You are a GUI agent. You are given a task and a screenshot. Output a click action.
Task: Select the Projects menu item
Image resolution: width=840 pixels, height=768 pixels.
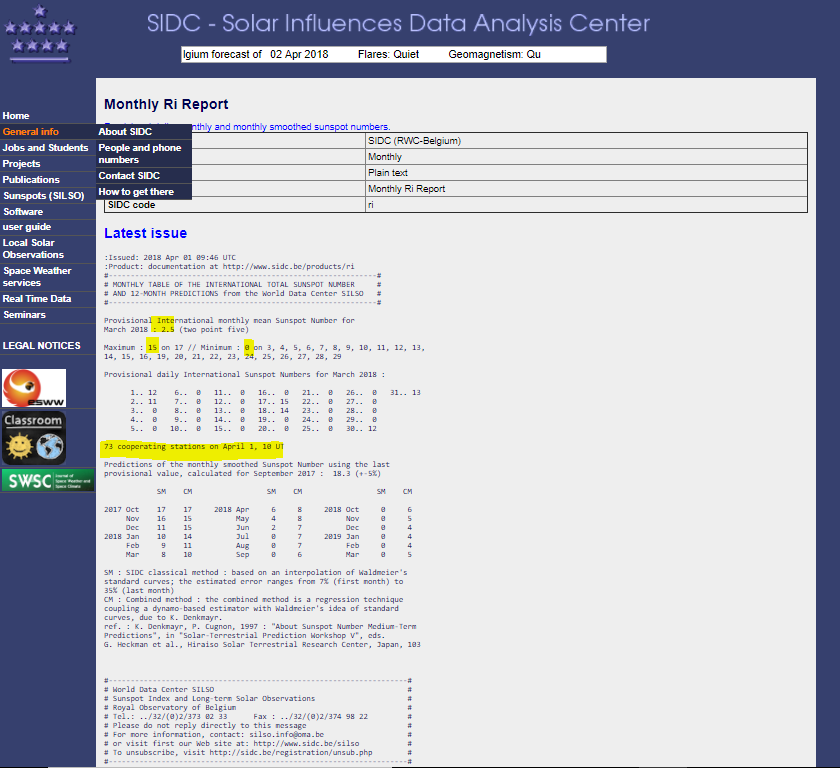coord(21,164)
